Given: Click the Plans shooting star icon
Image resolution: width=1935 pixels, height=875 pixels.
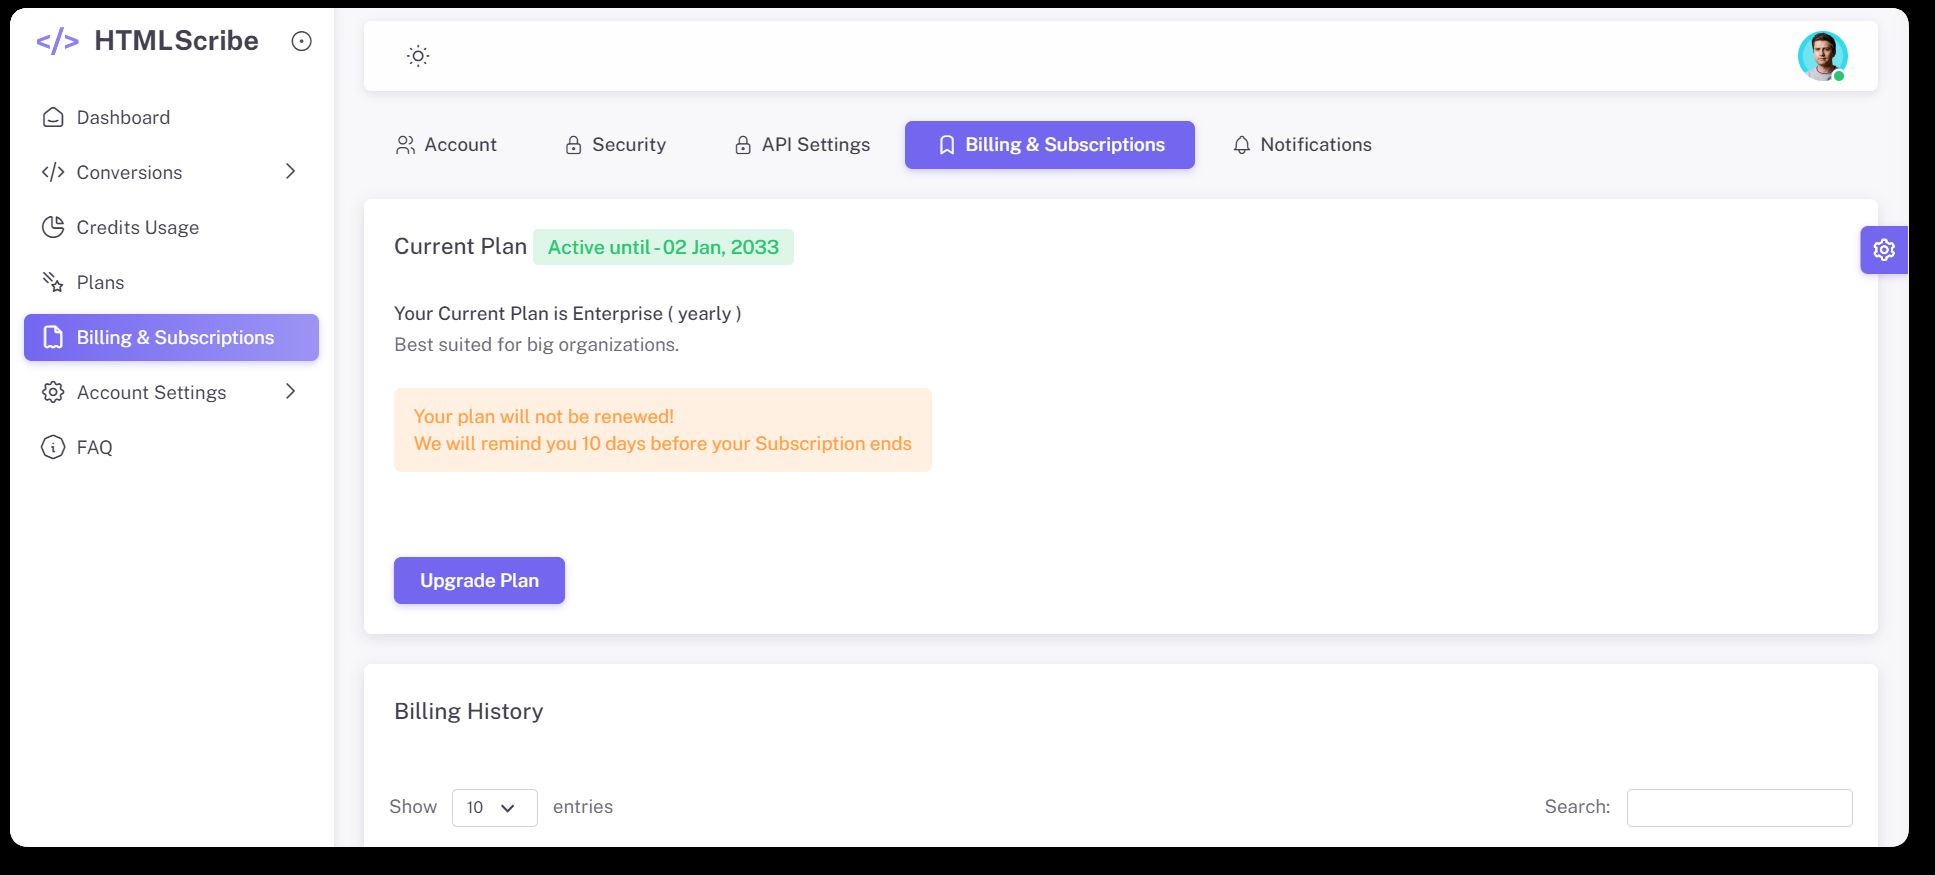Looking at the screenshot, I should point(53,283).
